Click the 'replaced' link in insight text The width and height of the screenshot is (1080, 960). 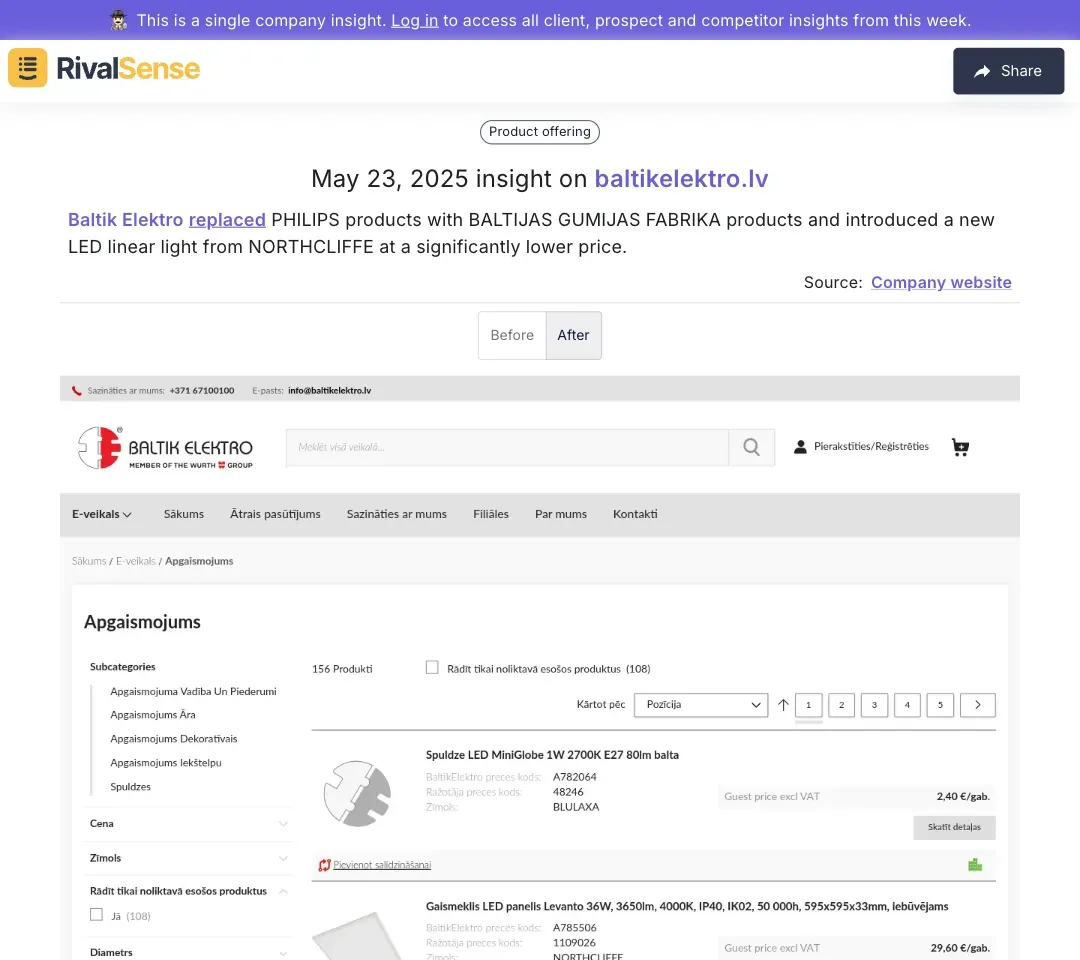pyautogui.click(x=227, y=220)
